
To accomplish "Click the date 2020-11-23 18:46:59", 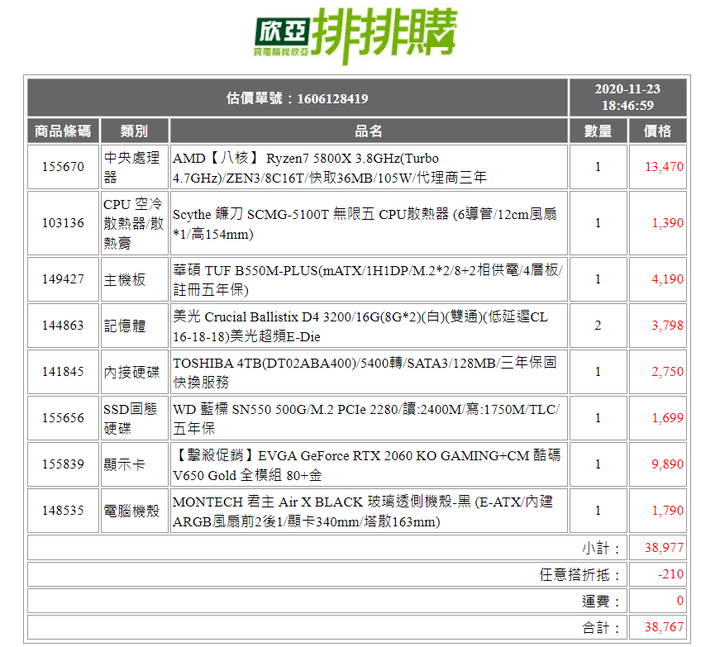I will point(627,97).
